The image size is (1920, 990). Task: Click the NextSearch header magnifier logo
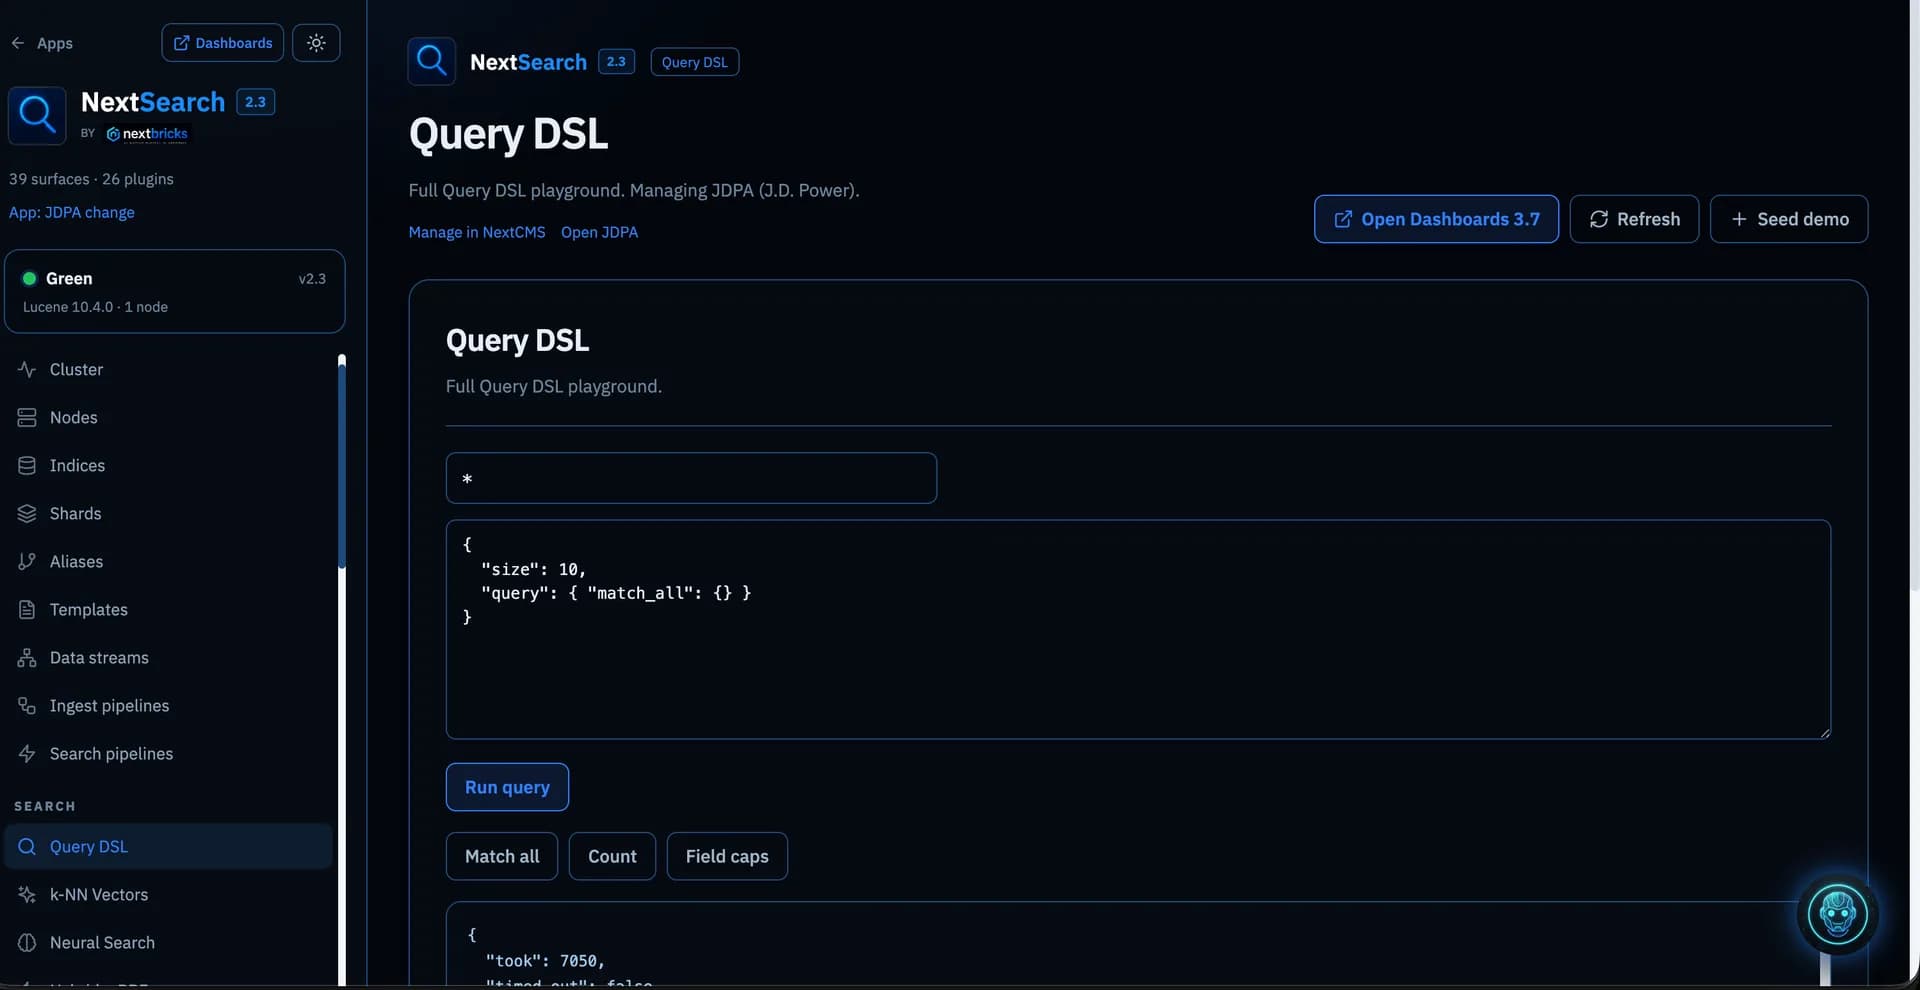click(432, 61)
